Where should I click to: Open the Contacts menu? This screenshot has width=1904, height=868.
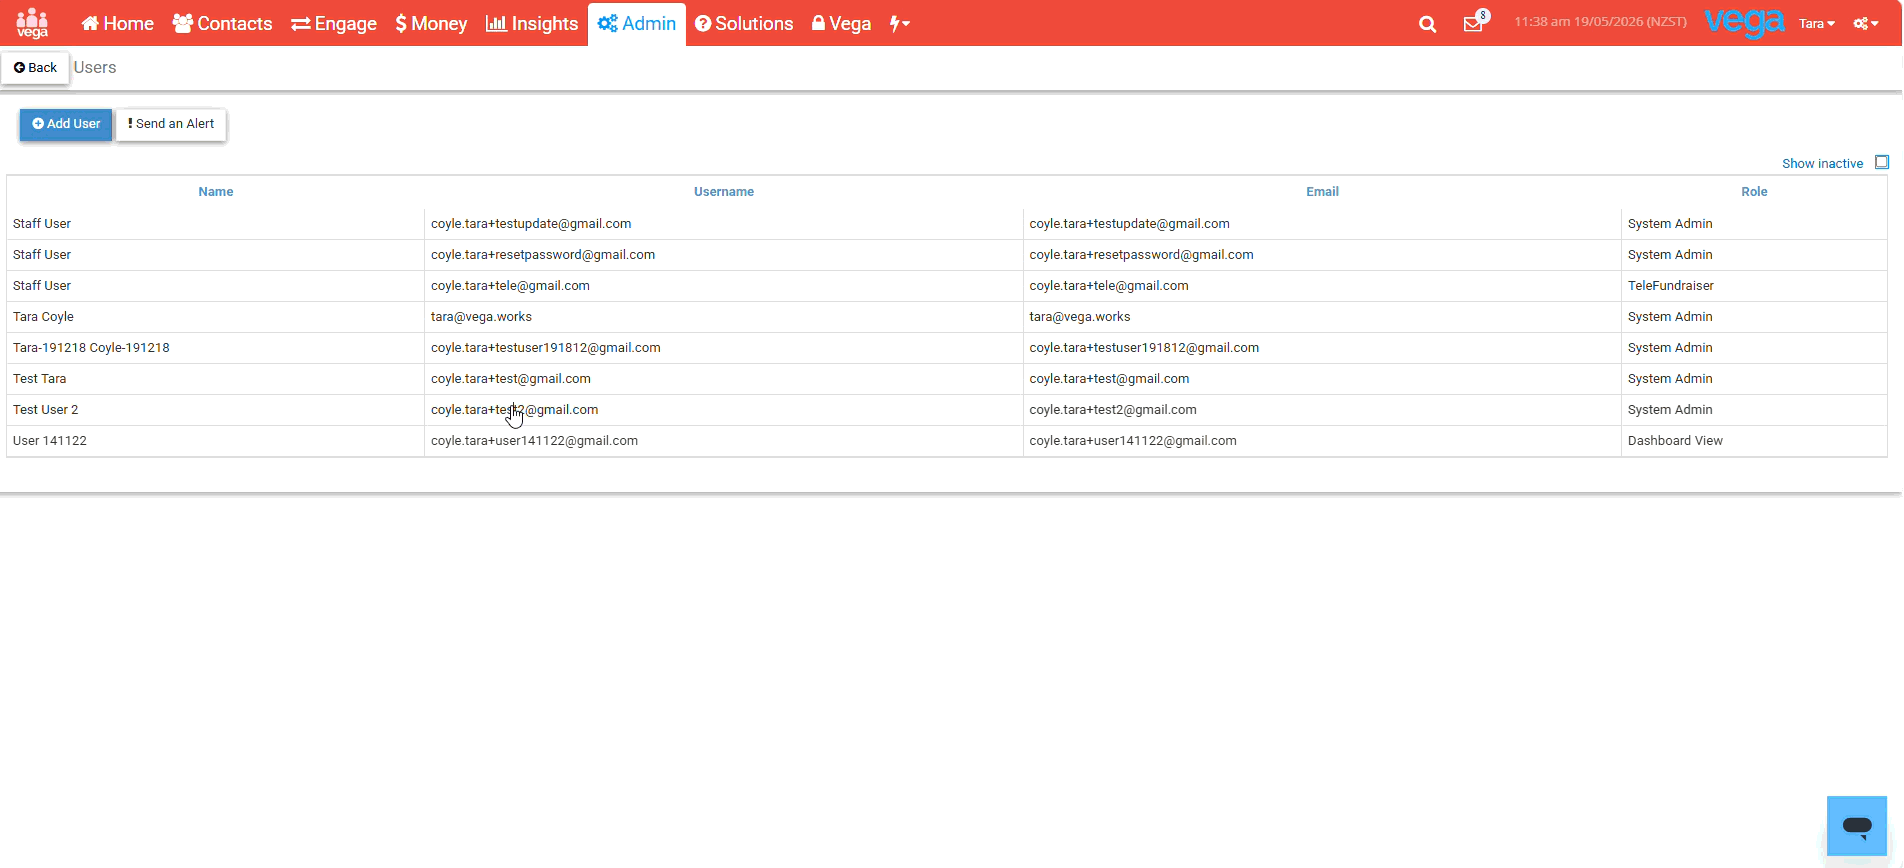pos(222,23)
